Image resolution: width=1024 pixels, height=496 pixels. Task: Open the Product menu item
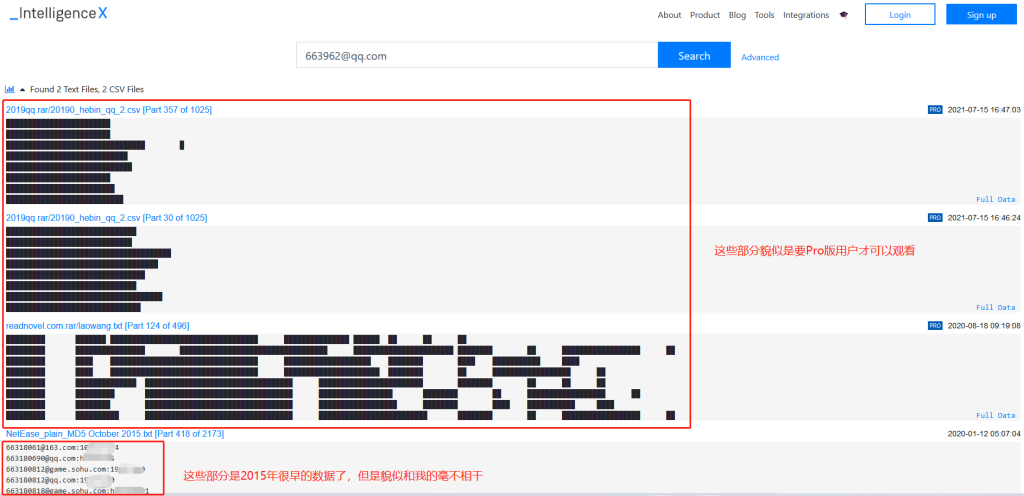[705, 15]
